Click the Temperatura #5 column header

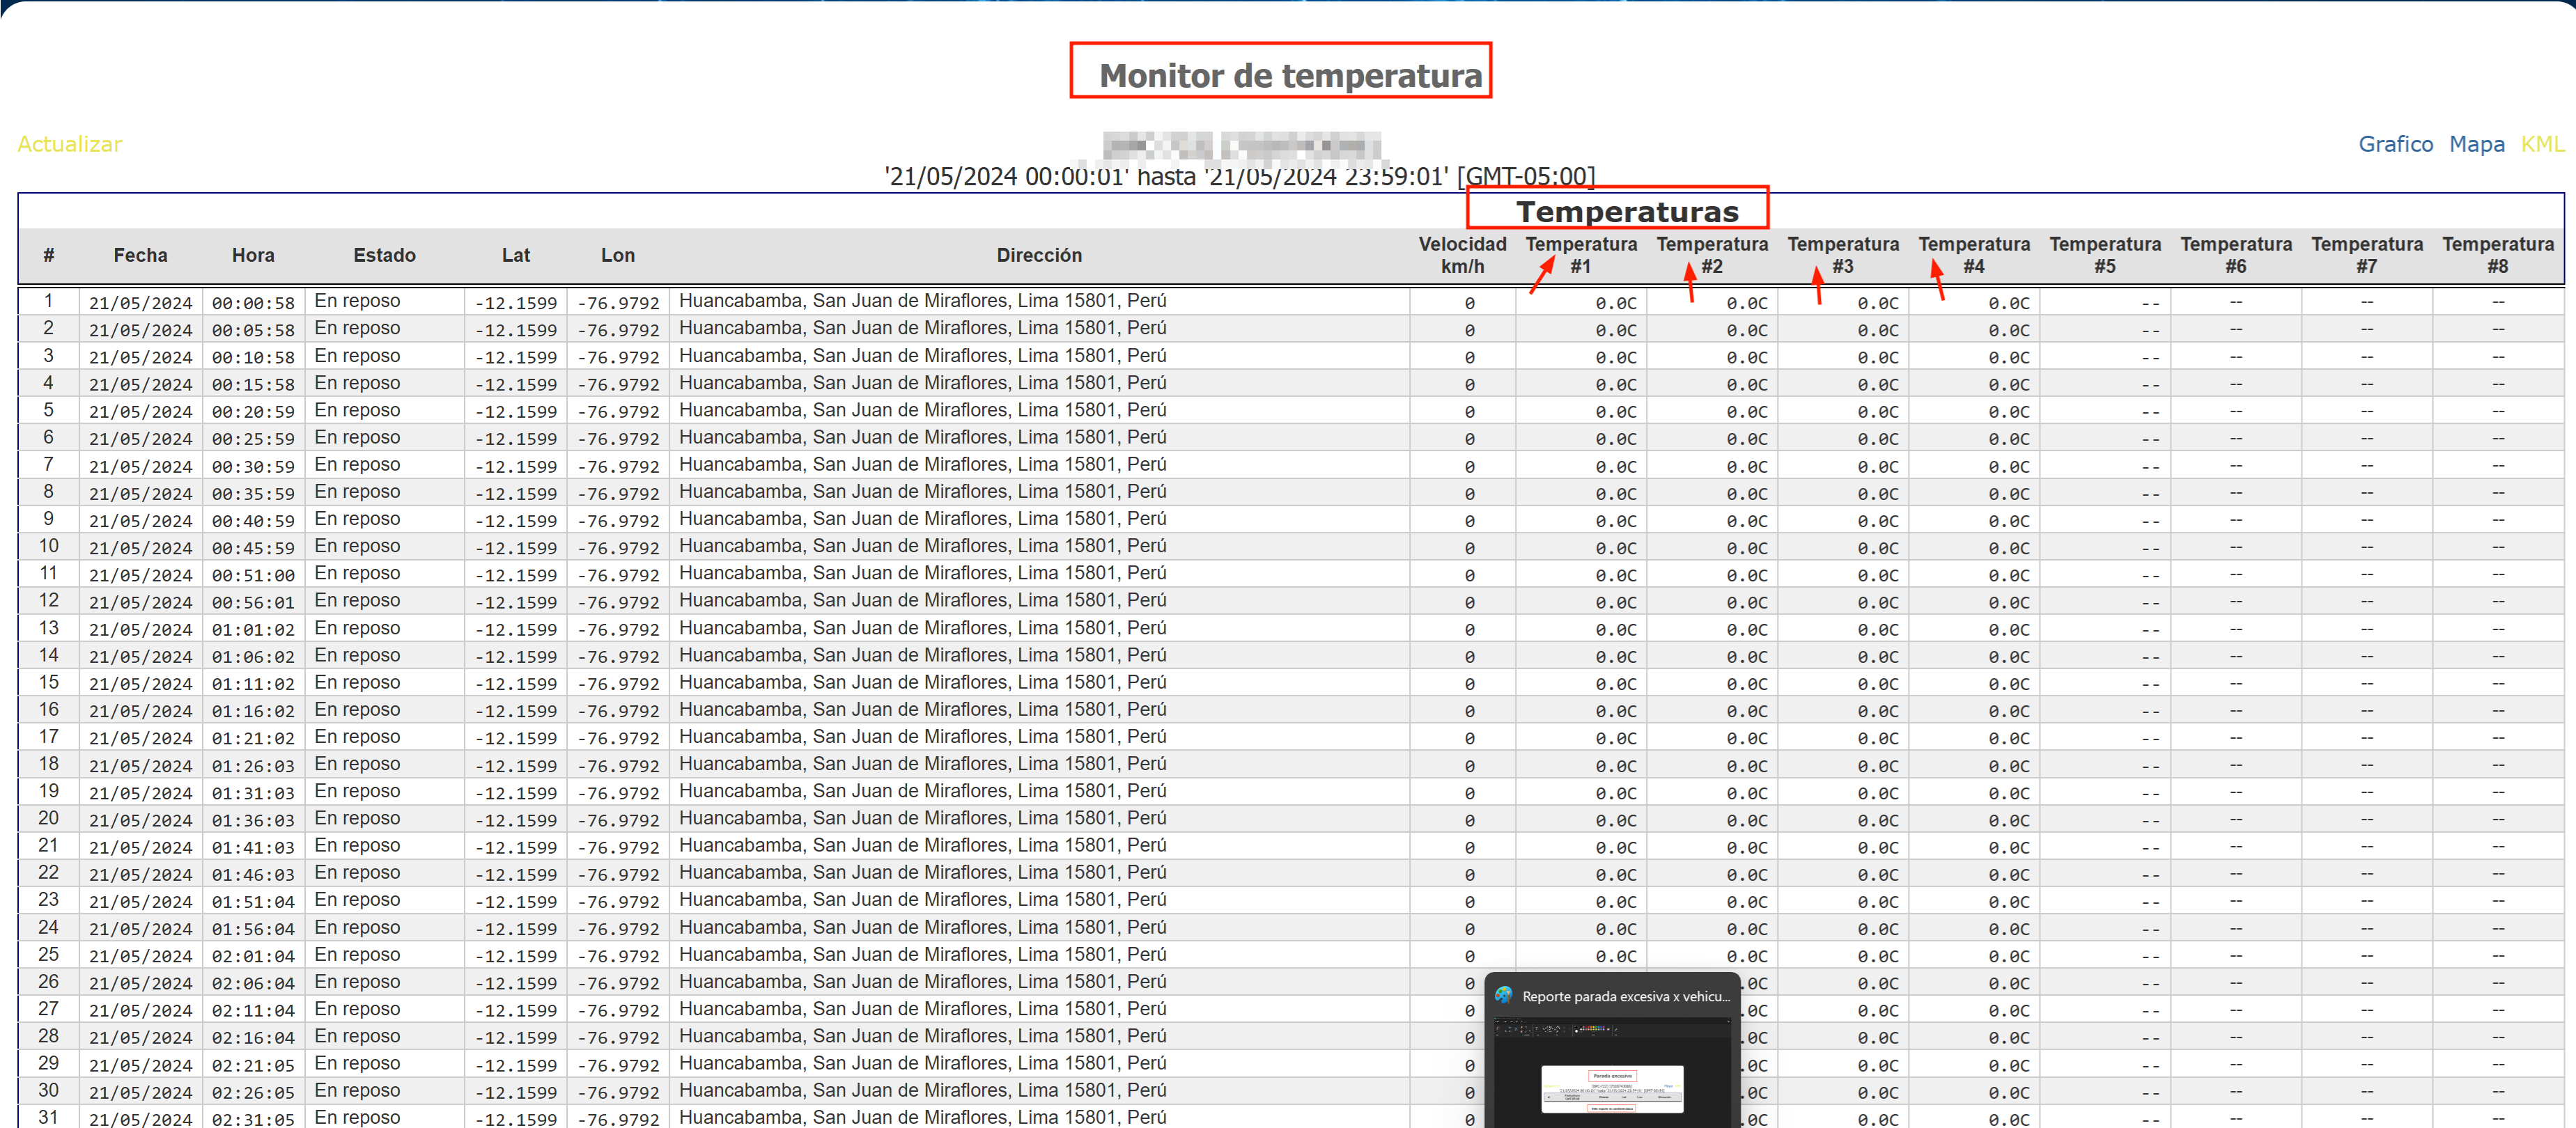click(2105, 255)
